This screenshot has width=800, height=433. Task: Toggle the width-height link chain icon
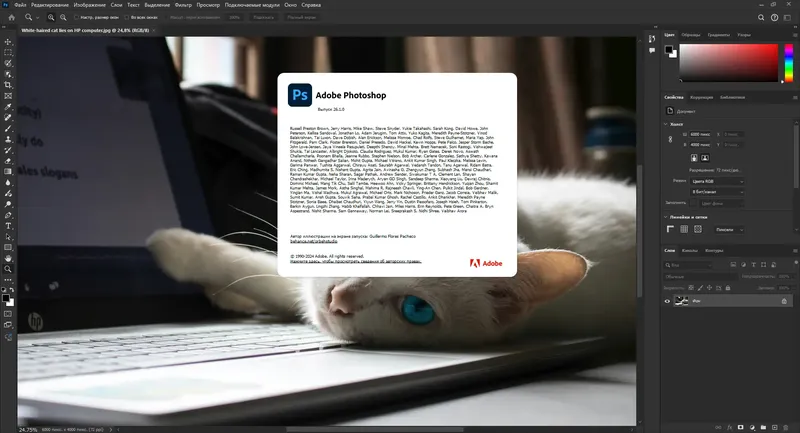[670, 139]
